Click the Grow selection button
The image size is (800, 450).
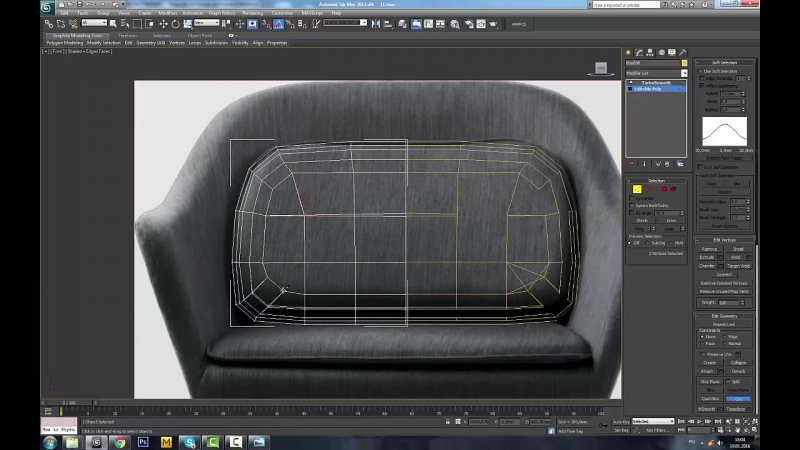(671, 220)
